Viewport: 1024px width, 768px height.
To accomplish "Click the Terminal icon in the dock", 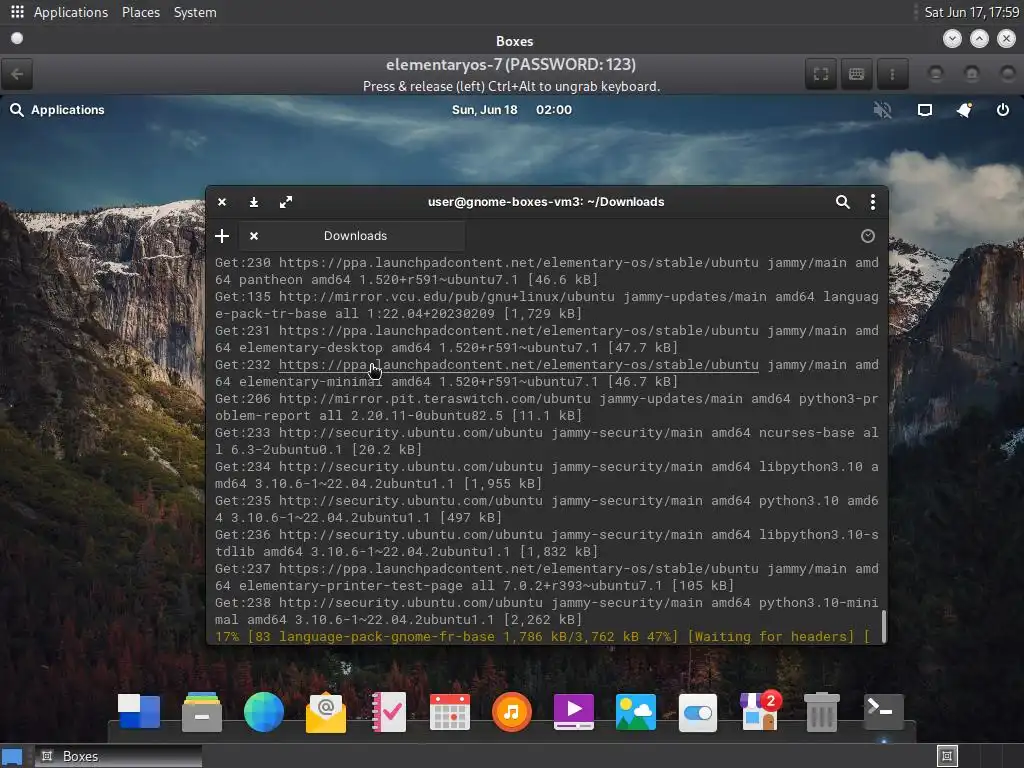I will pyautogui.click(x=884, y=711).
